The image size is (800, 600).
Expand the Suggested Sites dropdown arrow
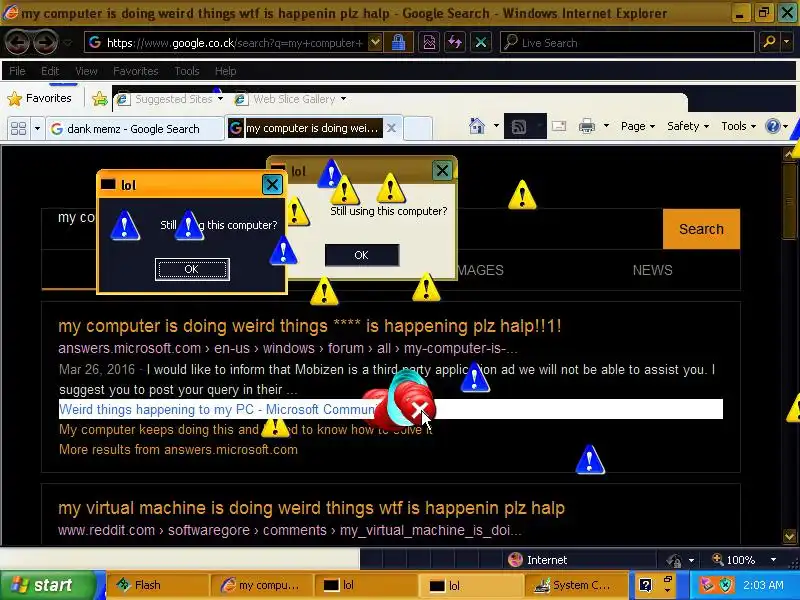point(220,98)
